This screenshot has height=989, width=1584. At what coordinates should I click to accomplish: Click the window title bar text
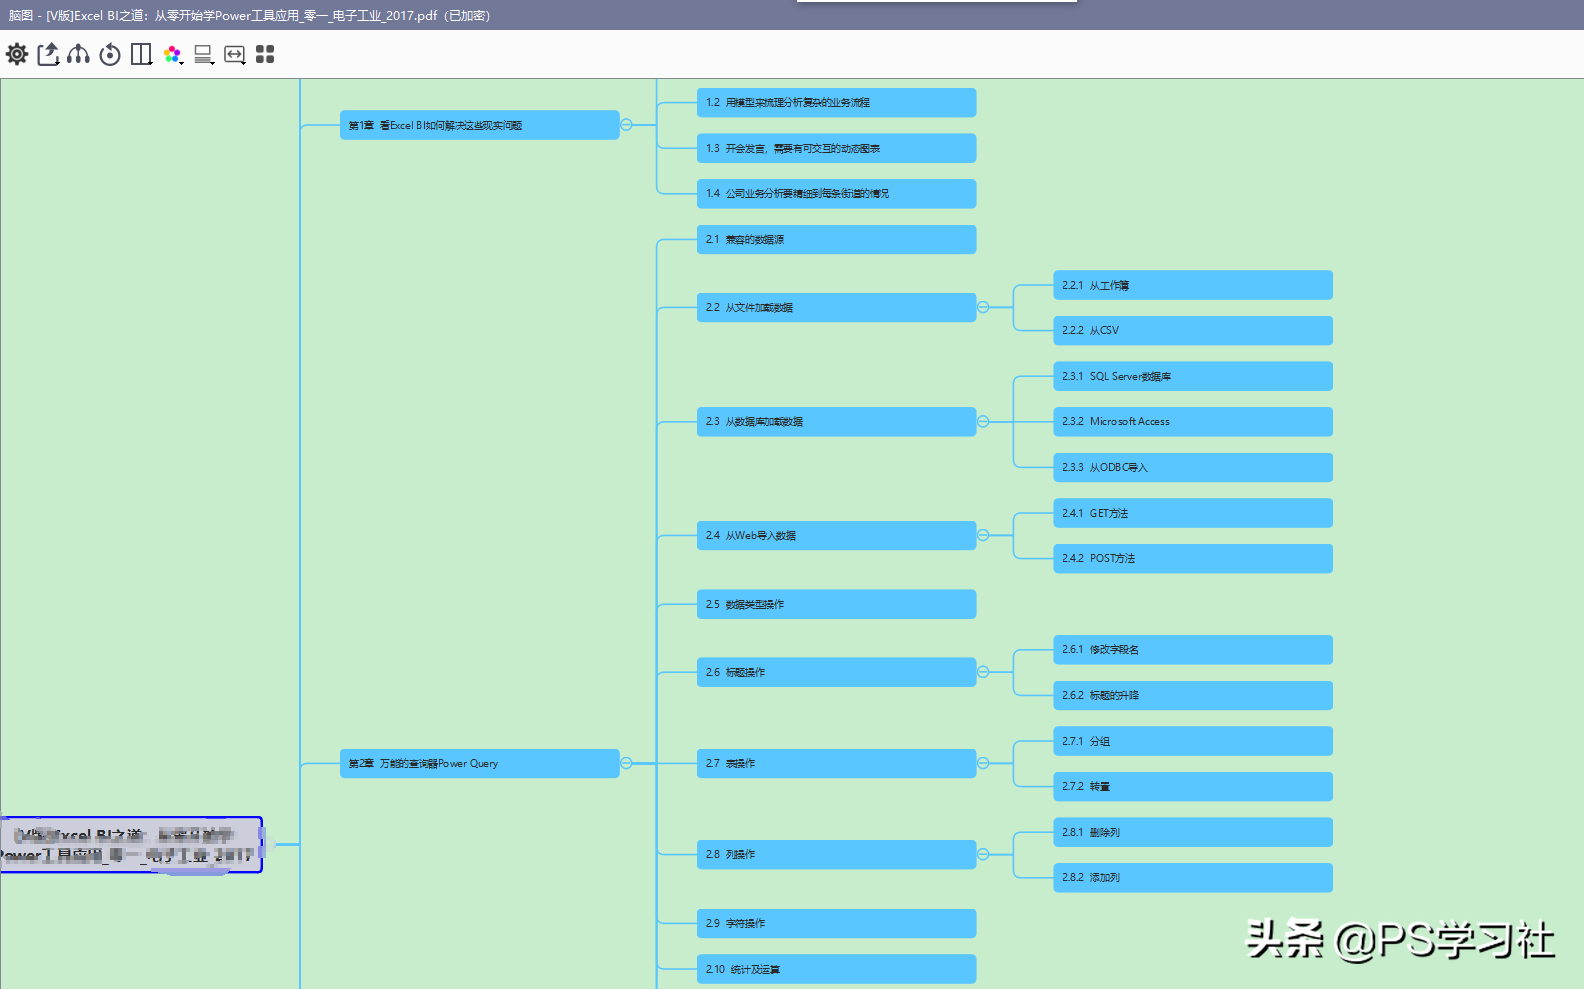point(250,15)
